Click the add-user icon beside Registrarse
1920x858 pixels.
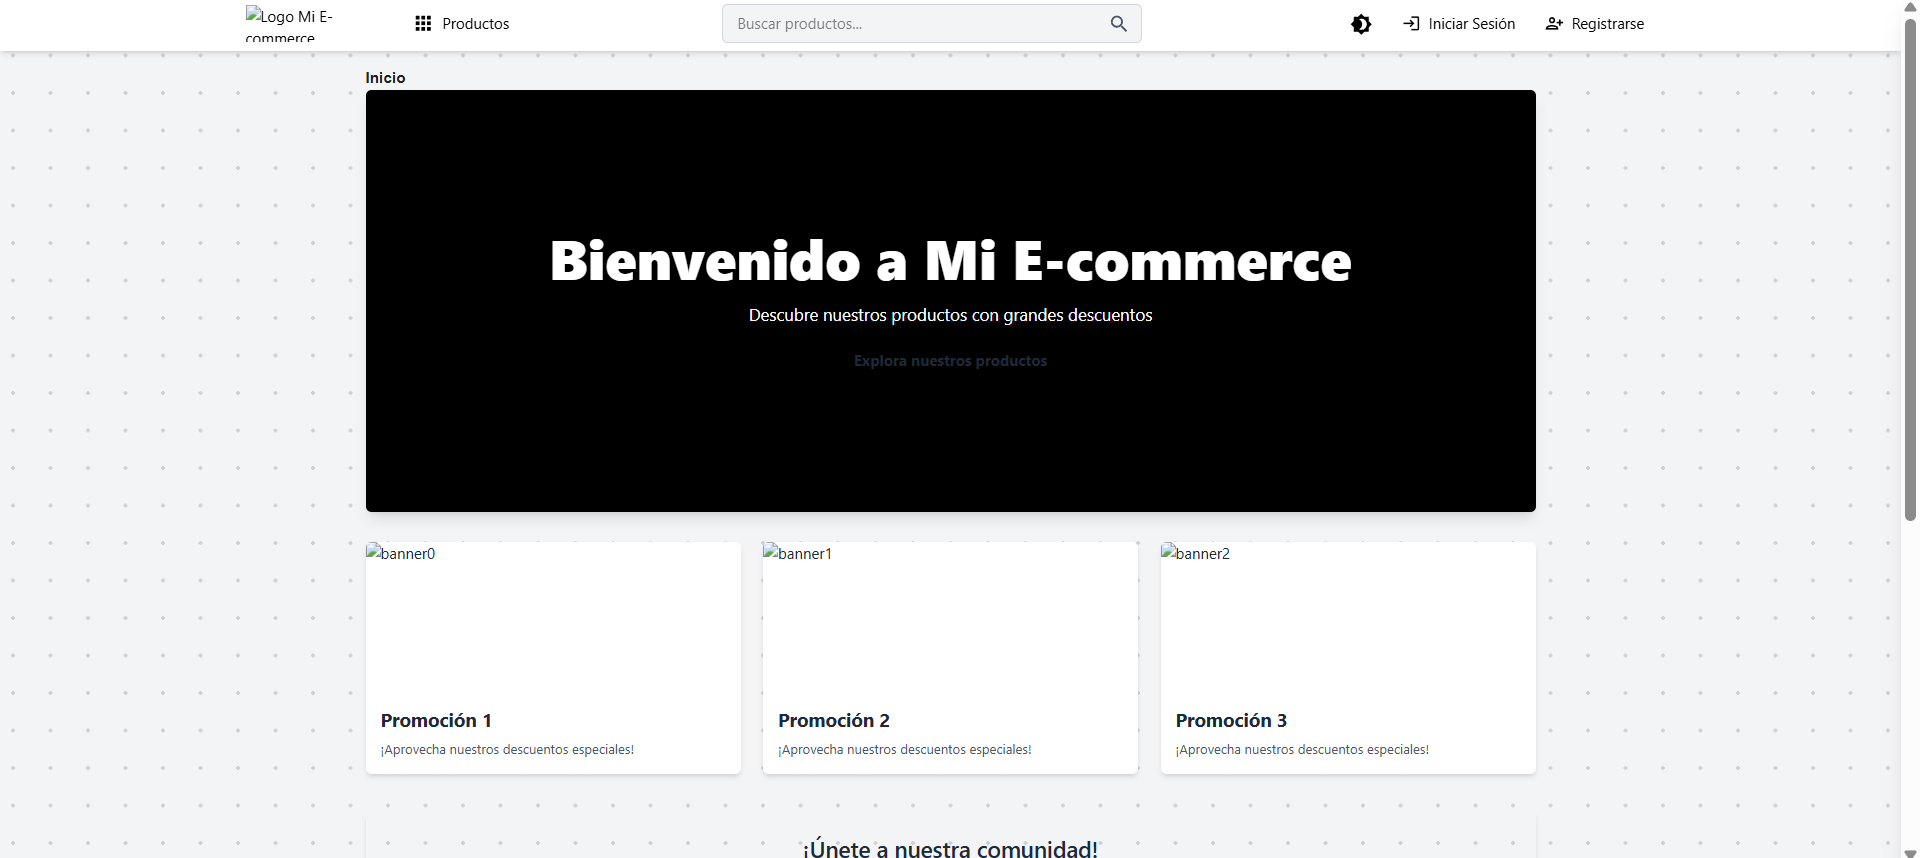pyautogui.click(x=1553, y=24)
